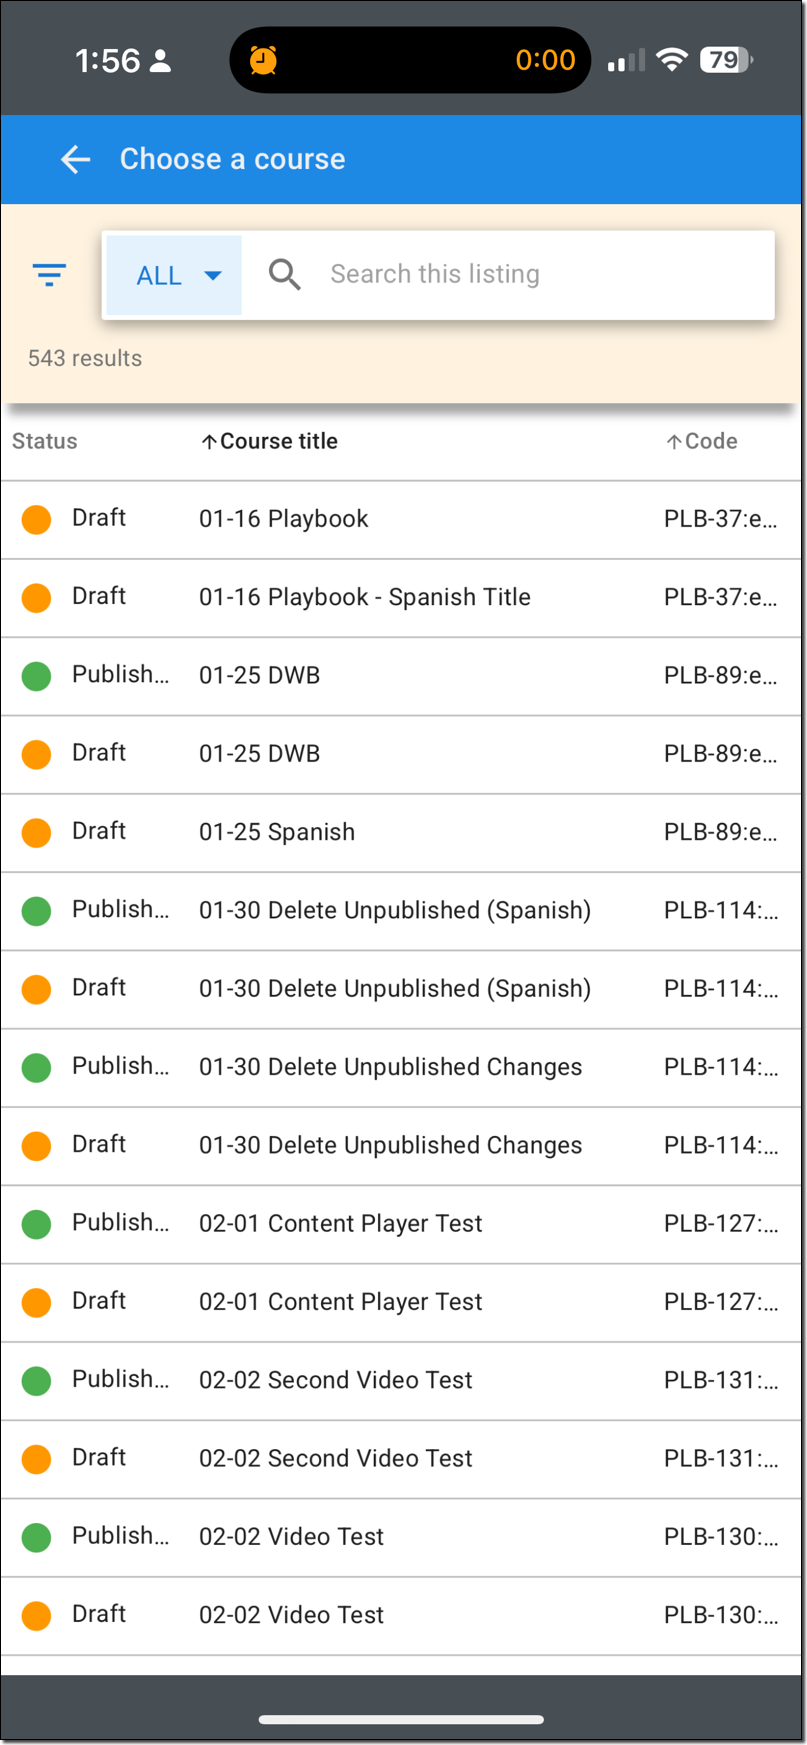Tap the back arrow in header
807x1745 pixels.
pos(76,159)
